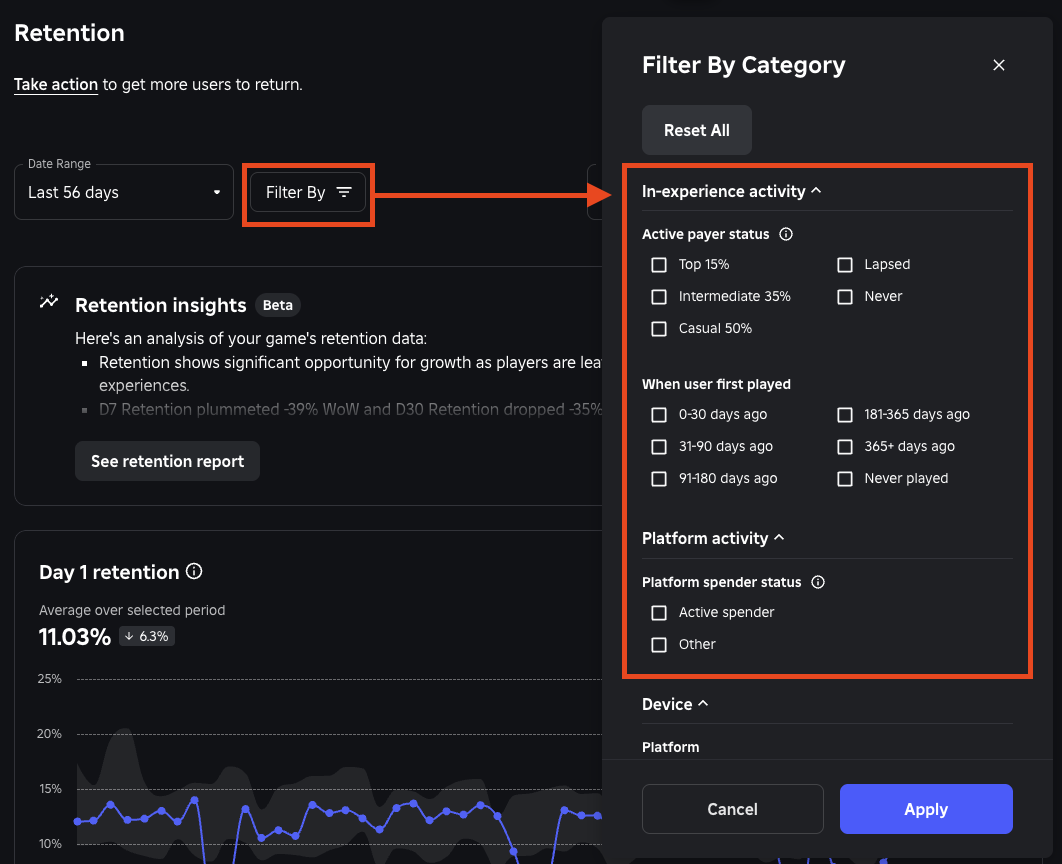Check the Never played option
This screenshot has width=1062, height=864.
(x=845, y=479)
